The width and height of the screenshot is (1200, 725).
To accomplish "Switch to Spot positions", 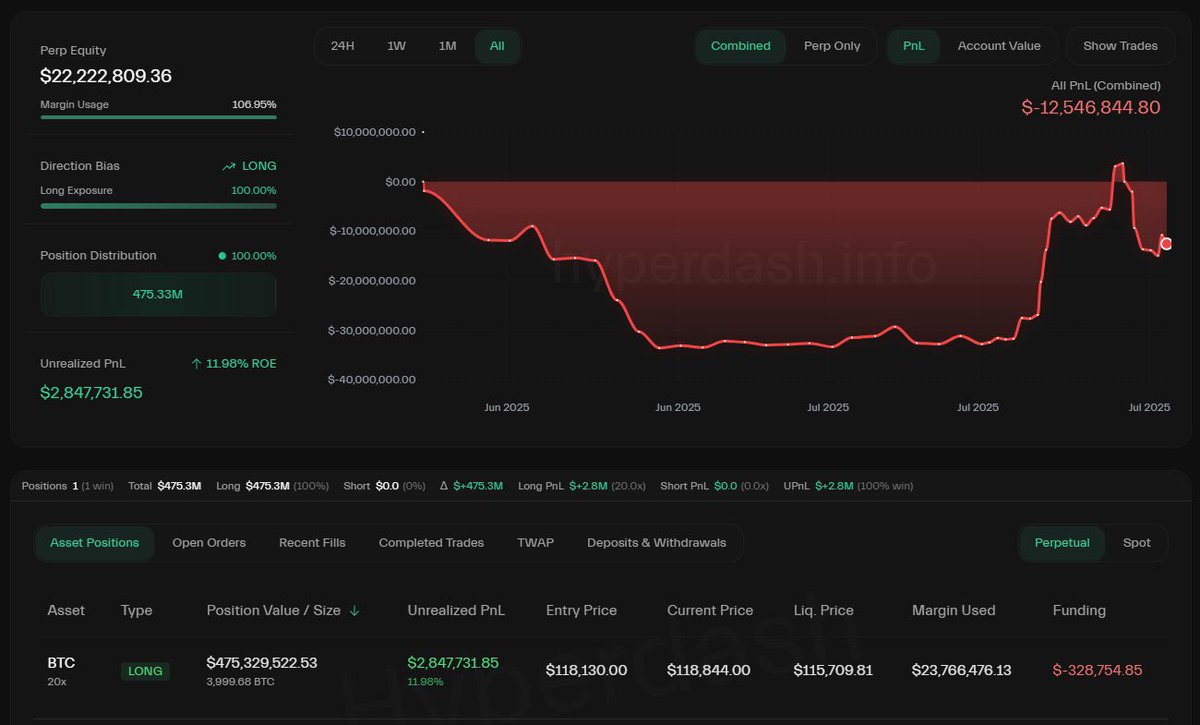I will [x=1137, y=543].
